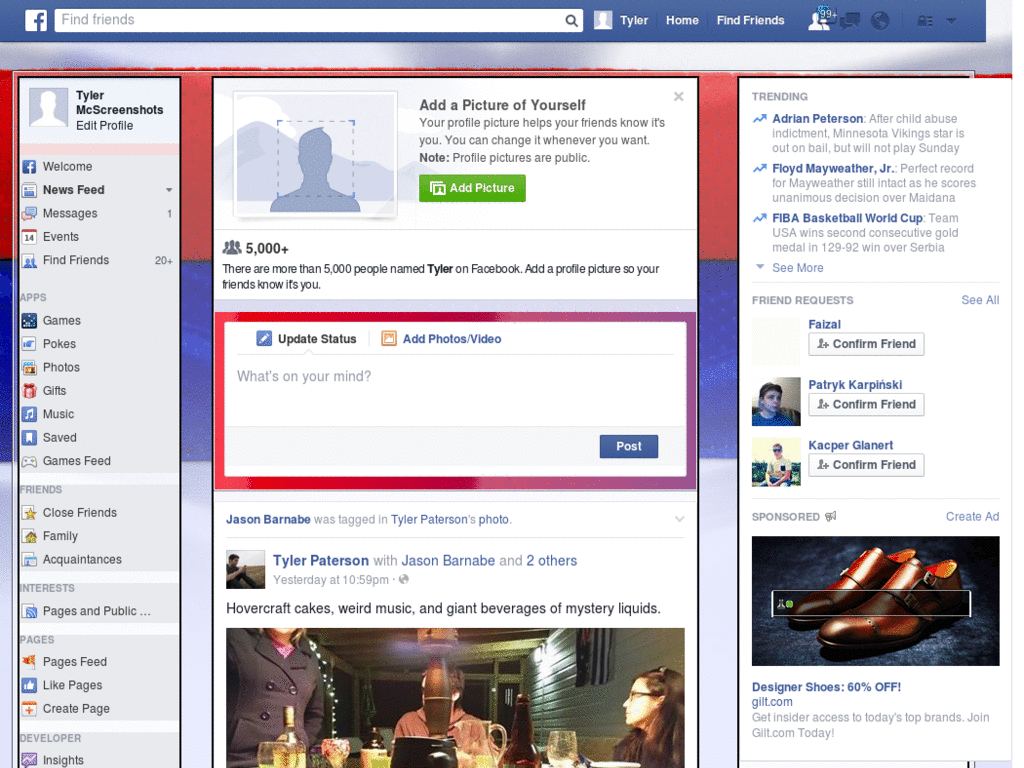
Task: Focus the What's on your mind box
Action: click(x=455, y=391)
